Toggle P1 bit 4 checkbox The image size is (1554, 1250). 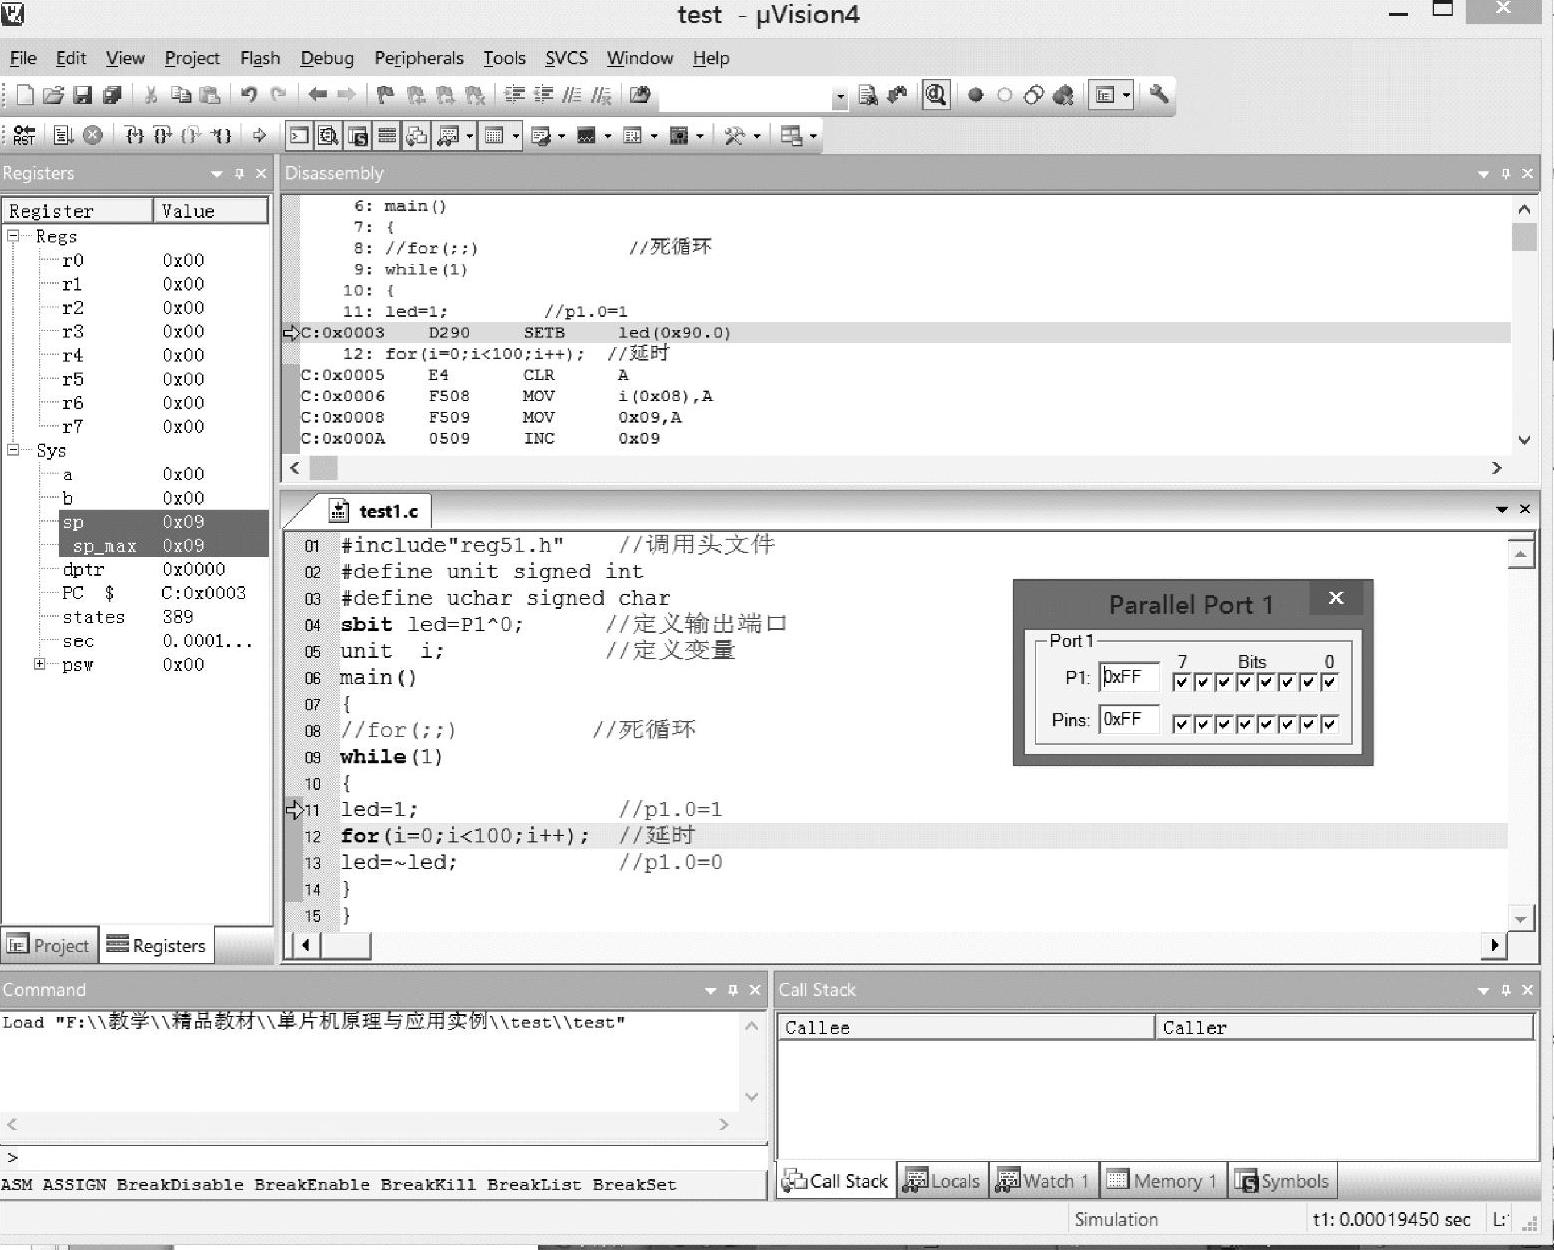point(1245,682)
